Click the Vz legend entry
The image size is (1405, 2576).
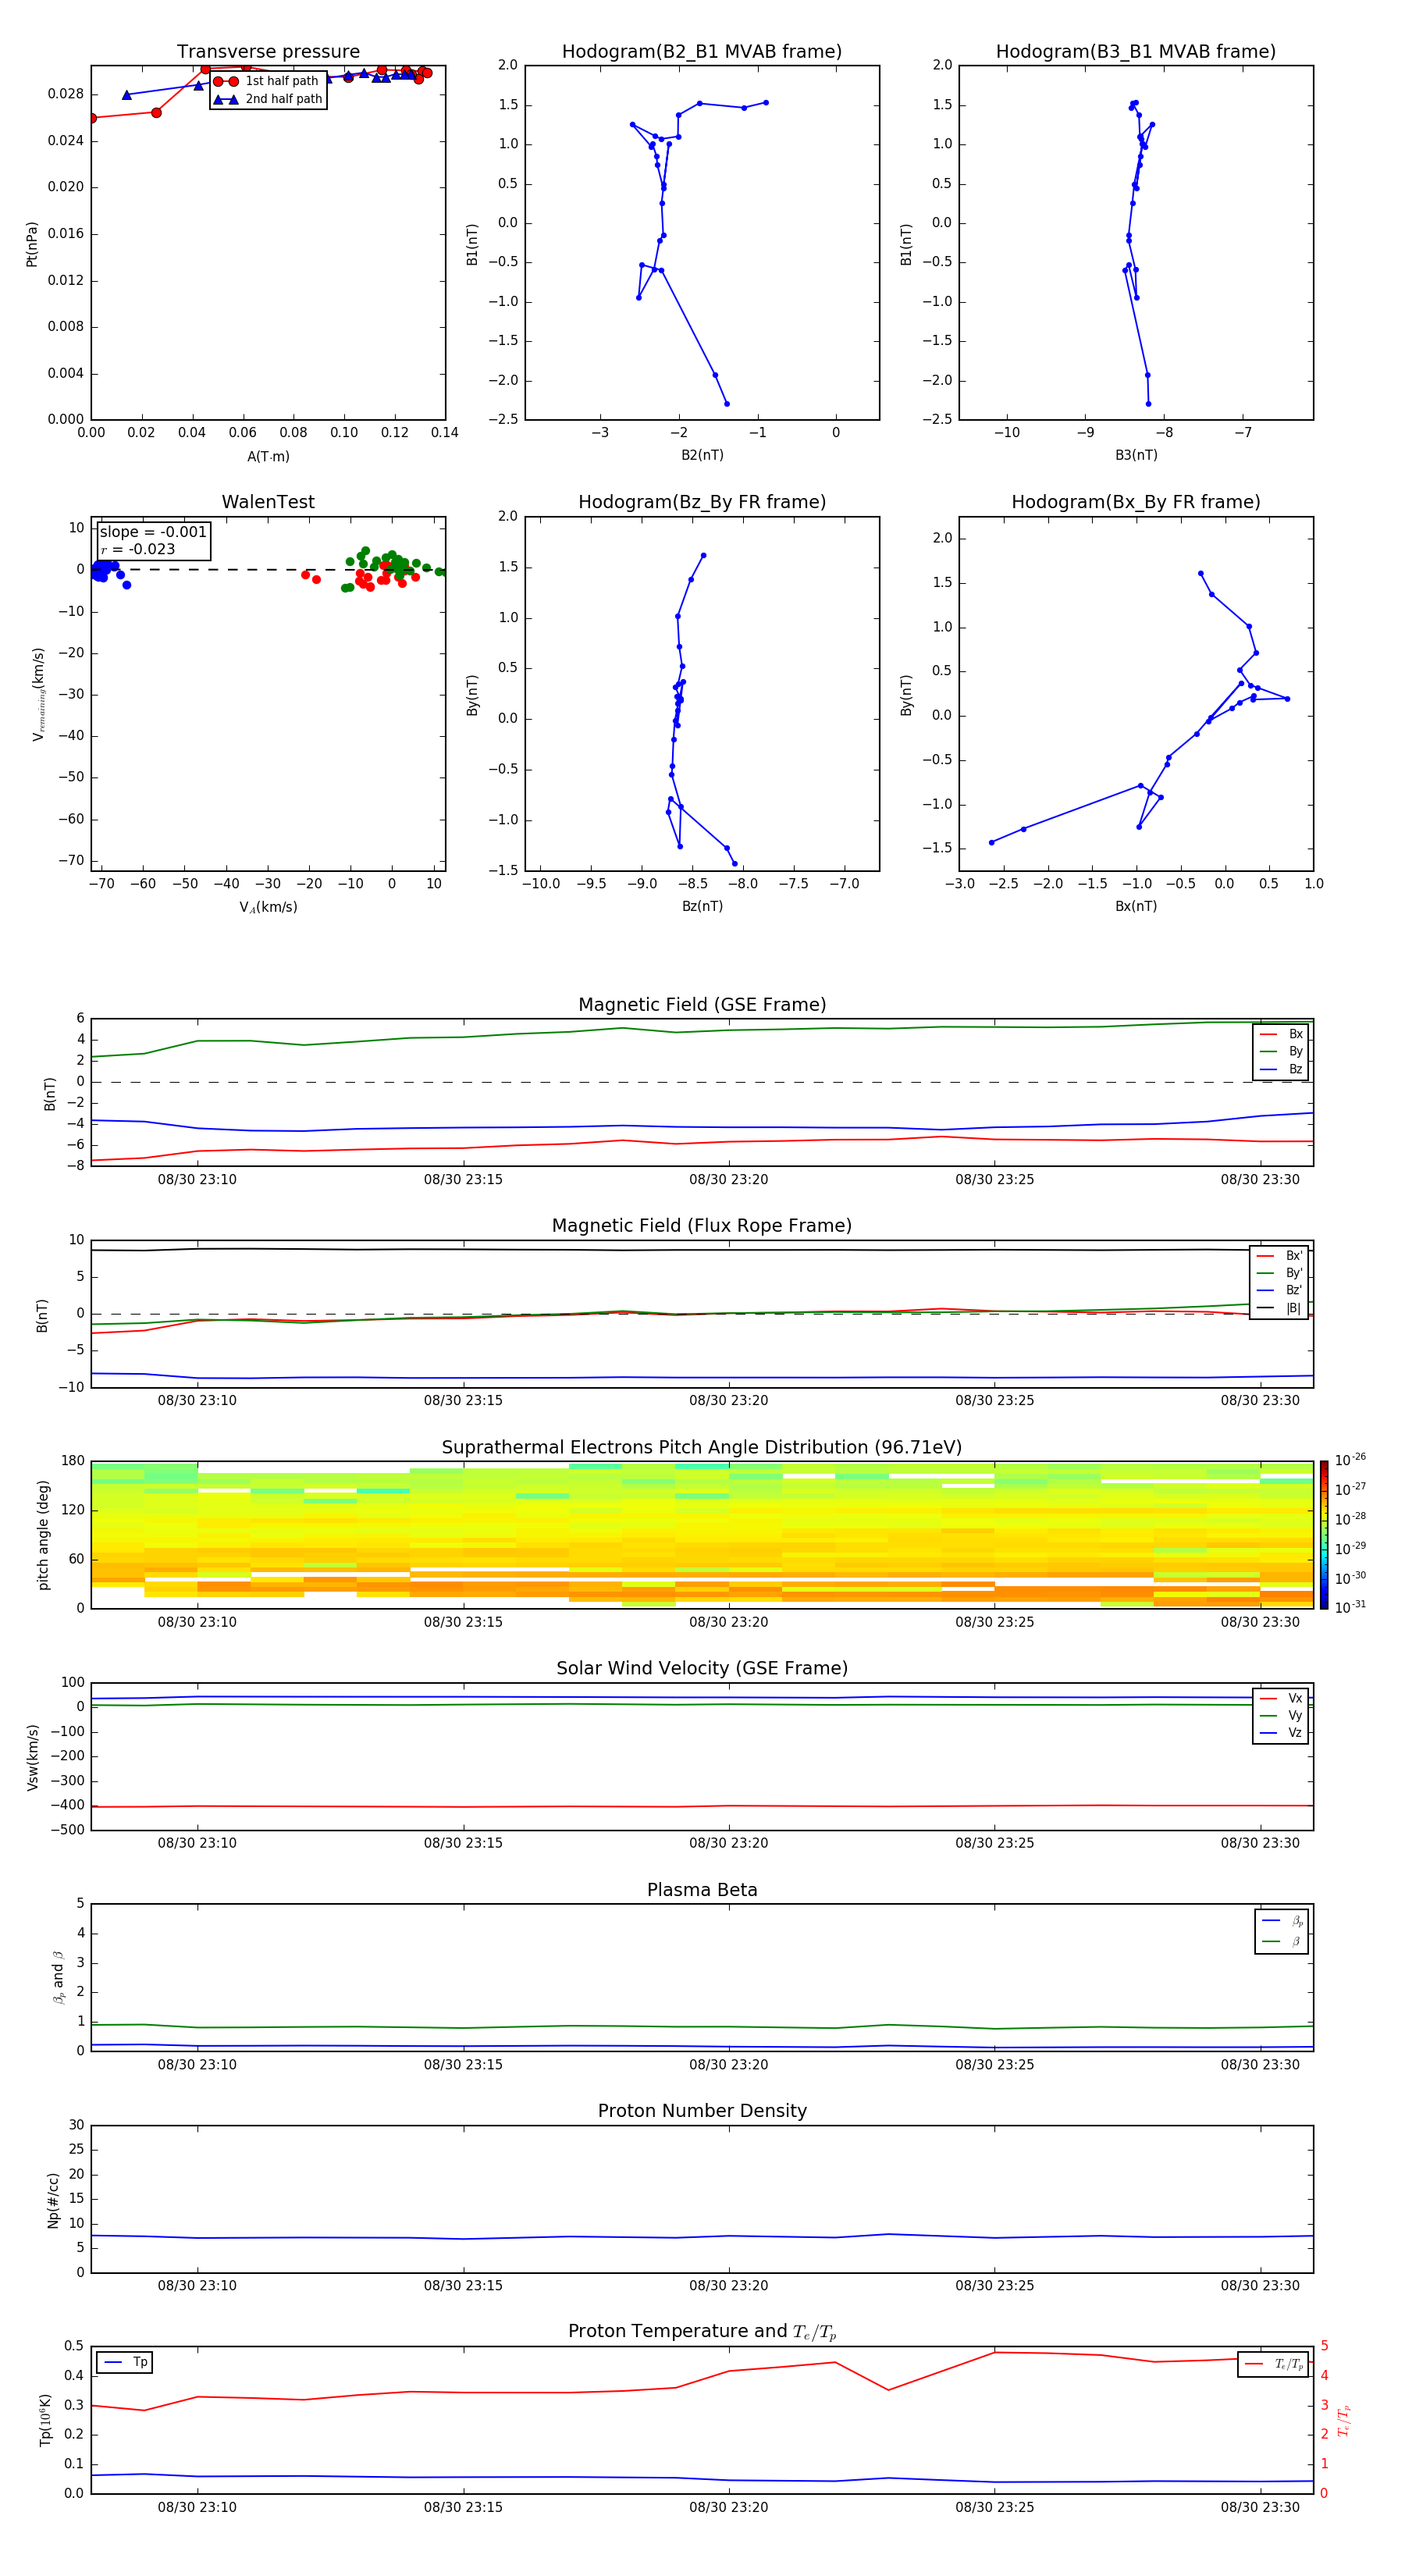tap(1281, 1733)
